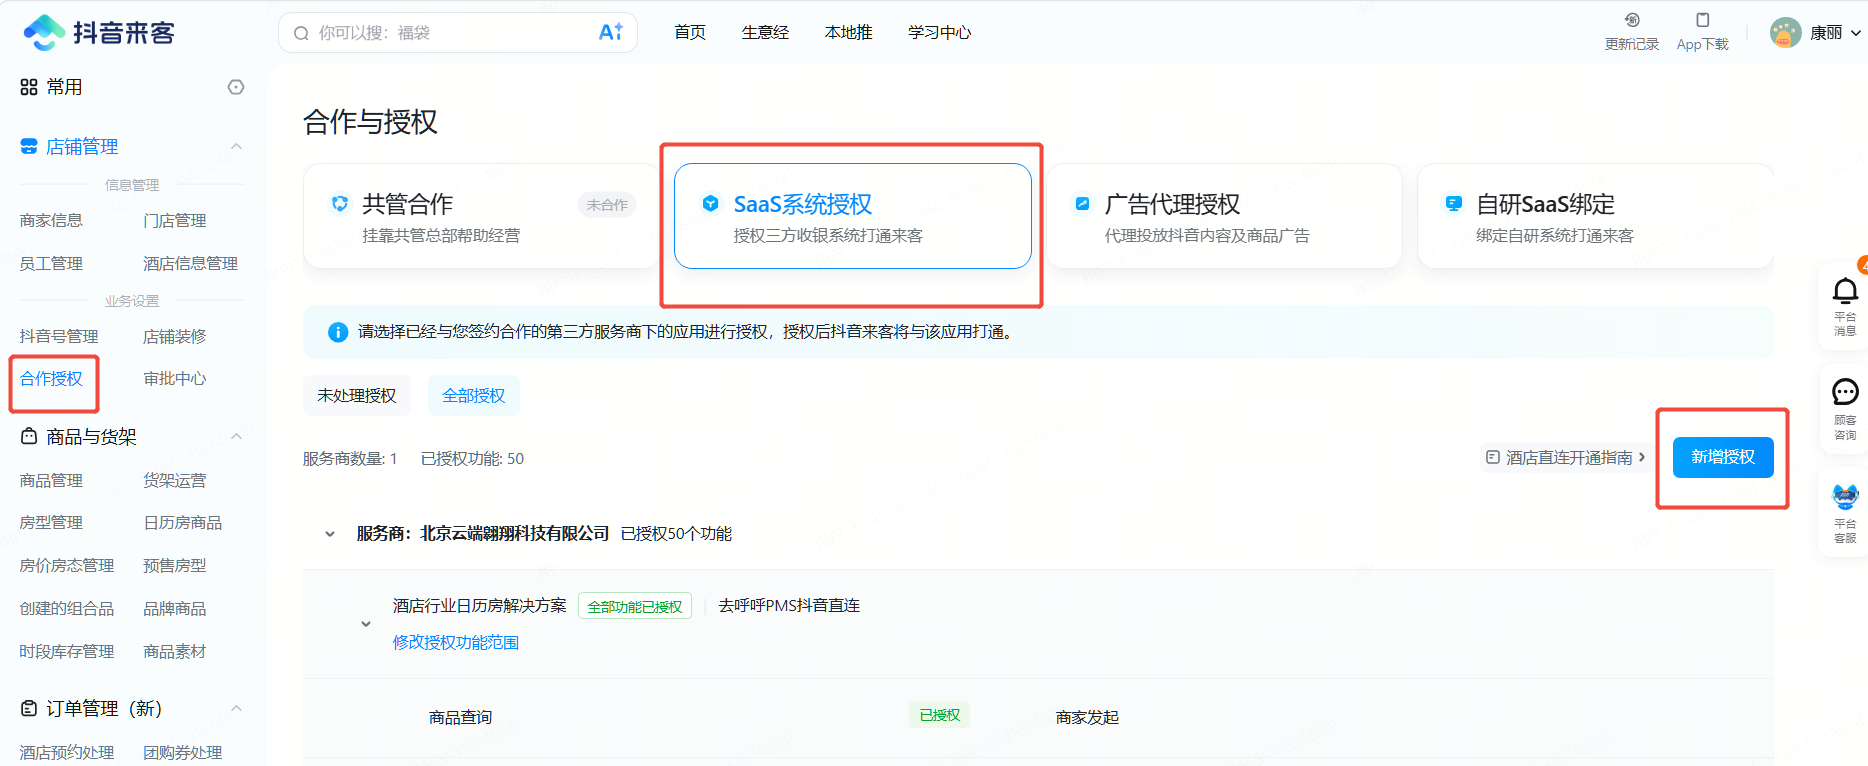Open 更新记录 update history icon
Screen dimensions: 1868x766
point(1632,20)
